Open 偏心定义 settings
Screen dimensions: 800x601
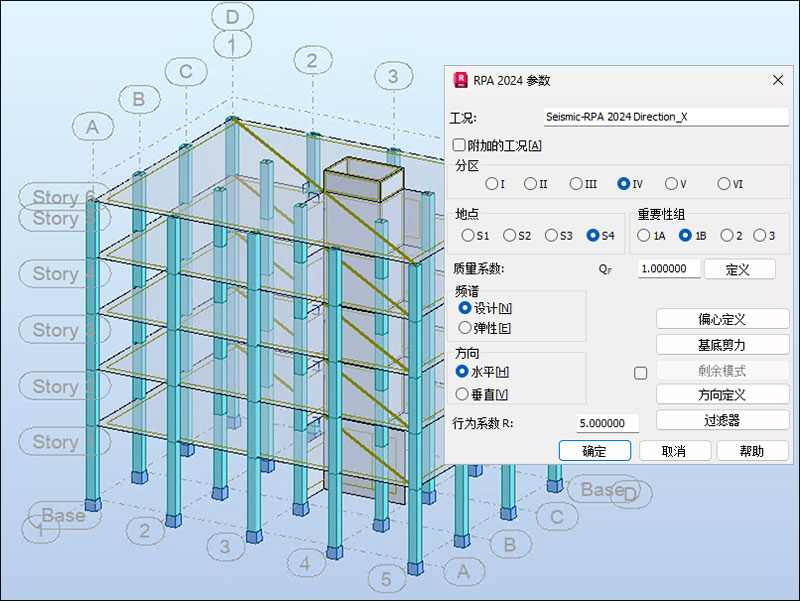[722, 319]
